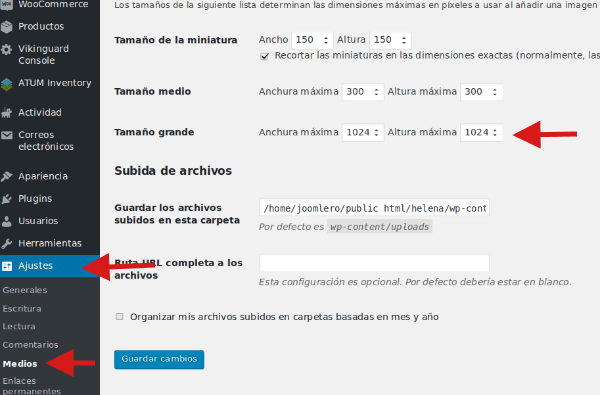
Task: Open the Apariencia menu item
Action: pyautogui.click(x=43, y=176)
